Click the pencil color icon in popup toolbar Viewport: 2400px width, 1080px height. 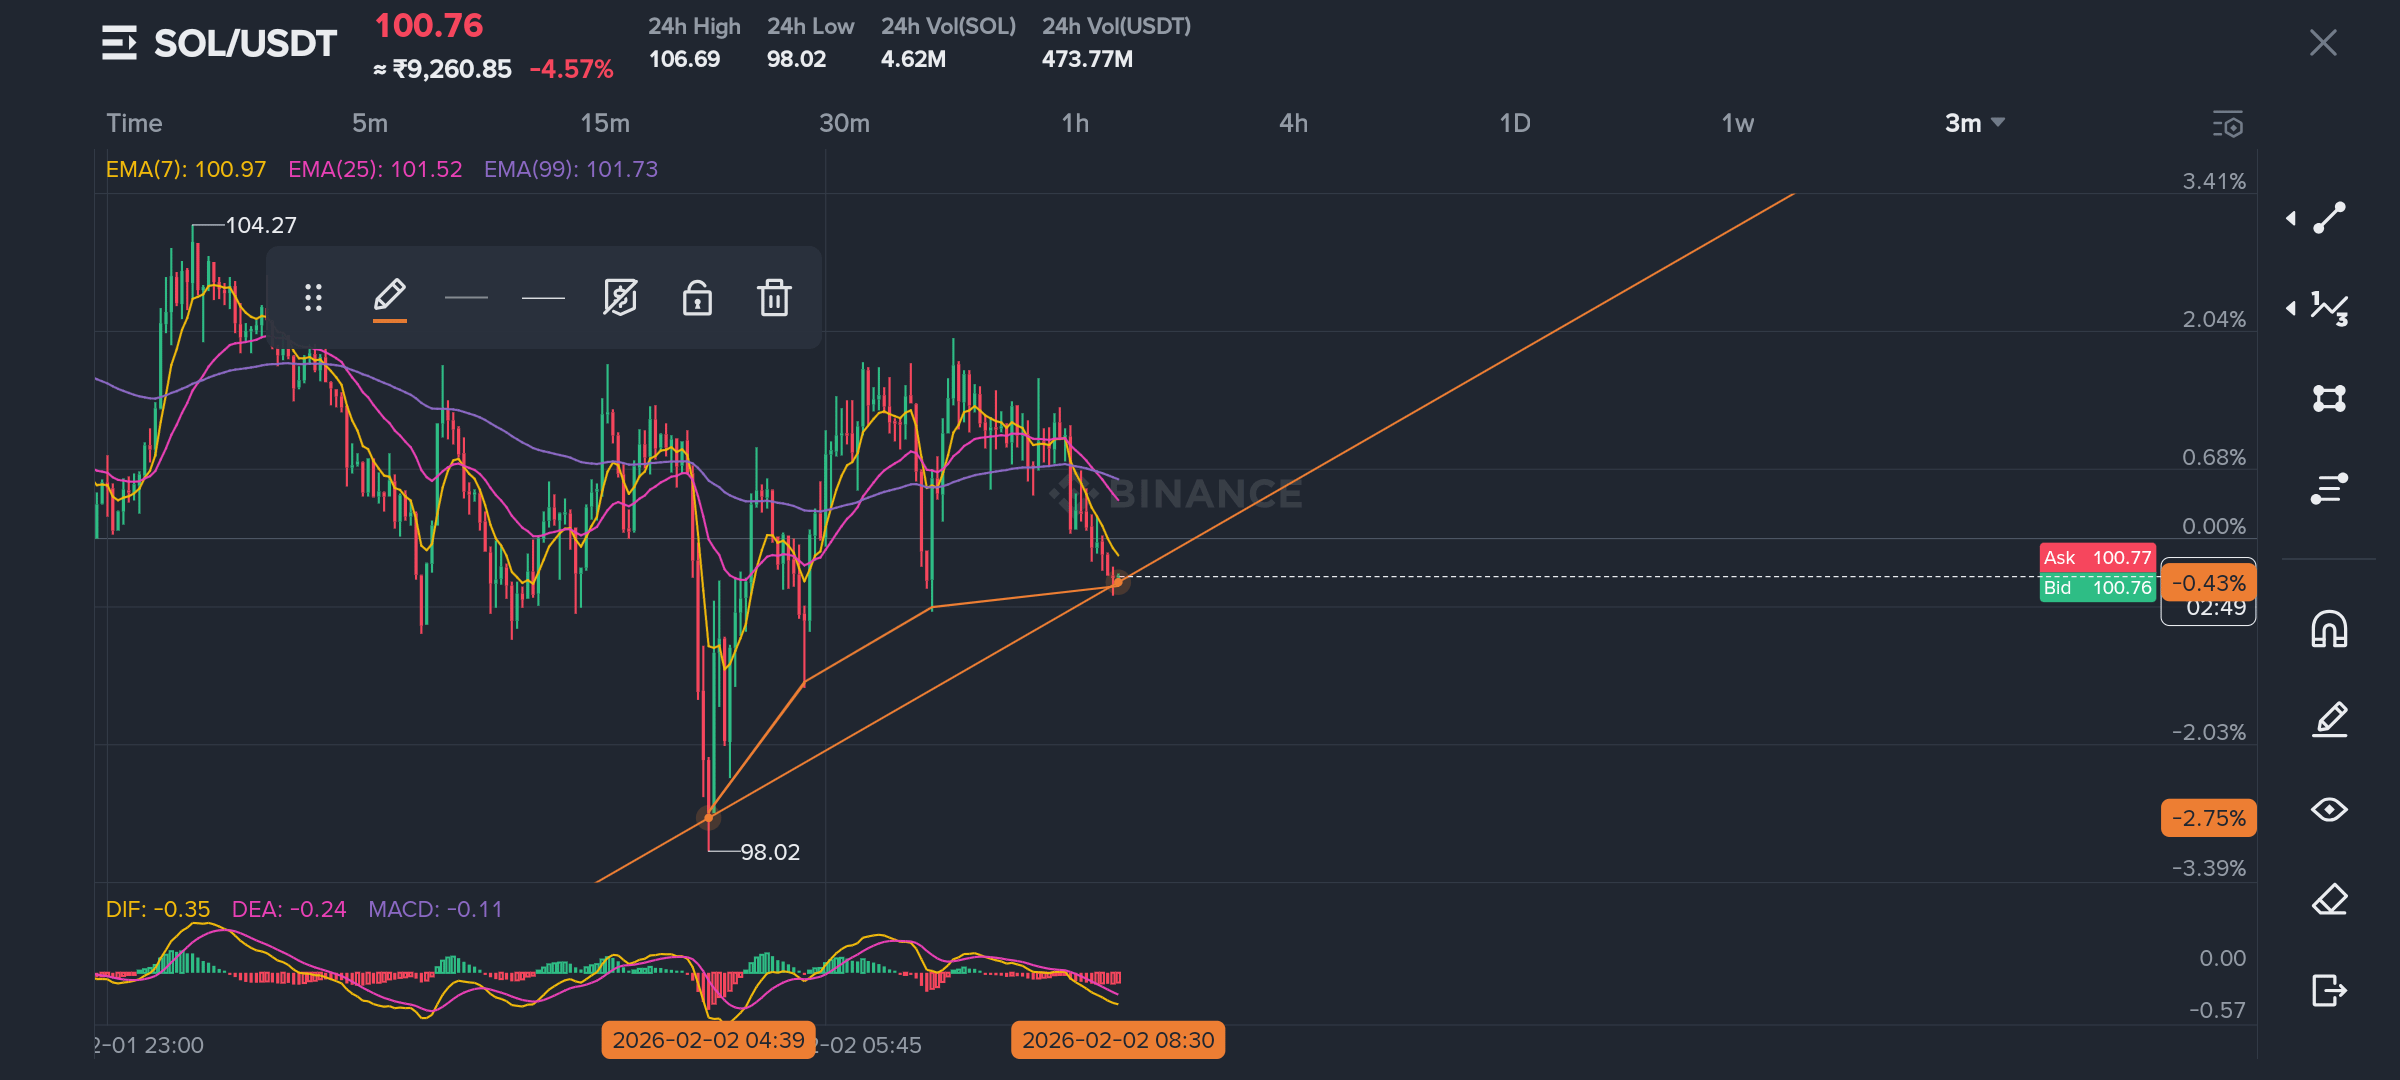[389, 297]
